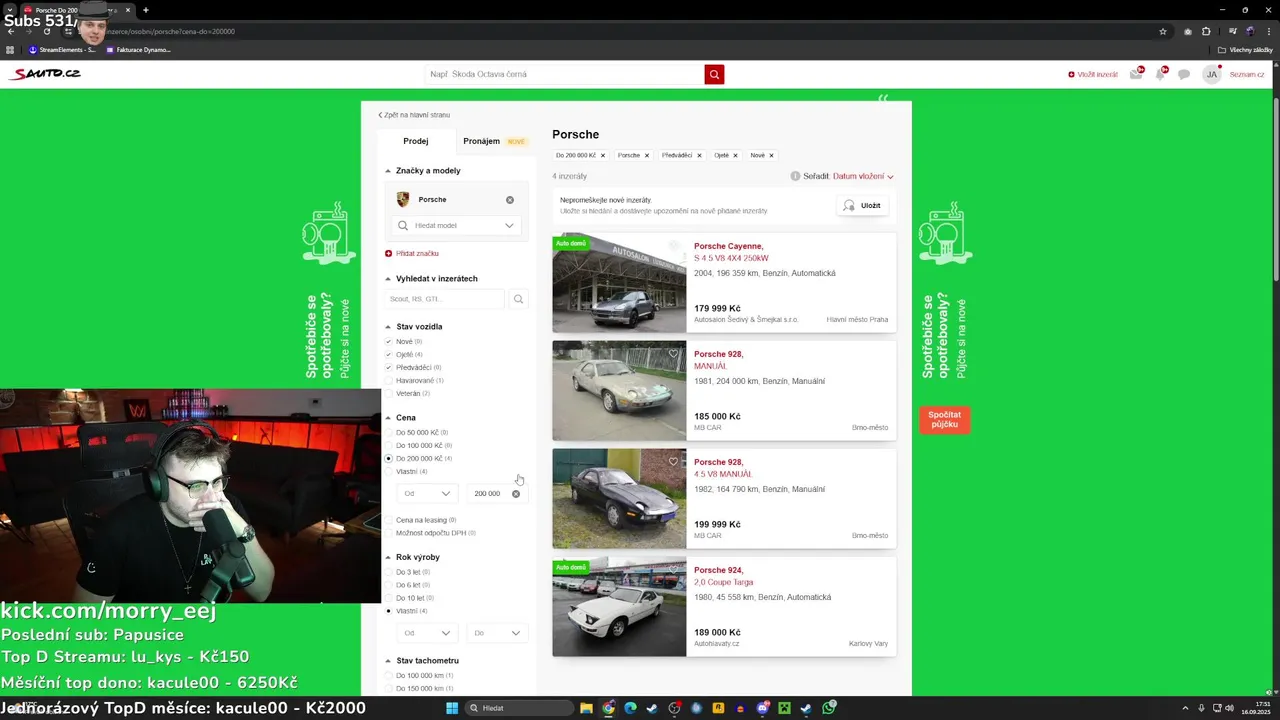This screenshot has height=720, width=1280.
Task: Open the Hledat model dropdown
Action: click(x=457, y=226)
